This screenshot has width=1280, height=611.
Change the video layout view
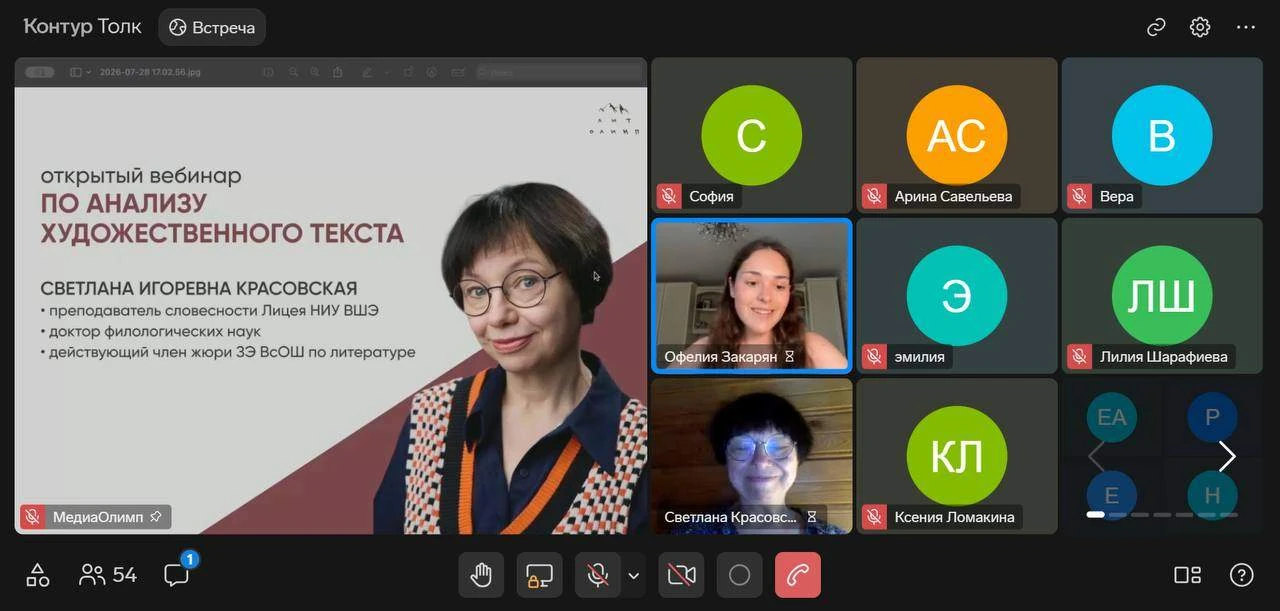[1187, 575]
